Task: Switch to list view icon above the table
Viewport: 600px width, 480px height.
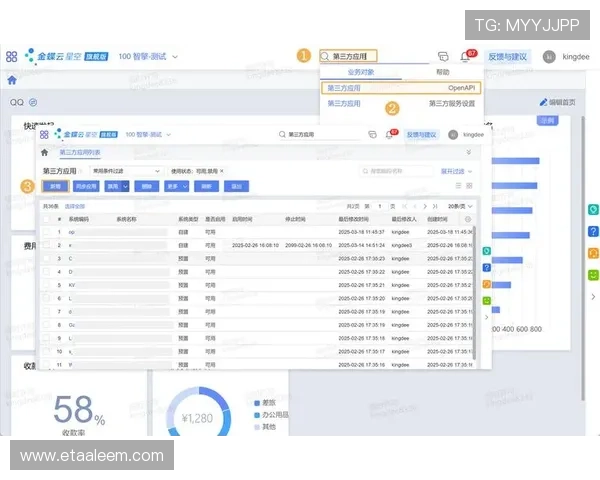Action: [458, 186]
